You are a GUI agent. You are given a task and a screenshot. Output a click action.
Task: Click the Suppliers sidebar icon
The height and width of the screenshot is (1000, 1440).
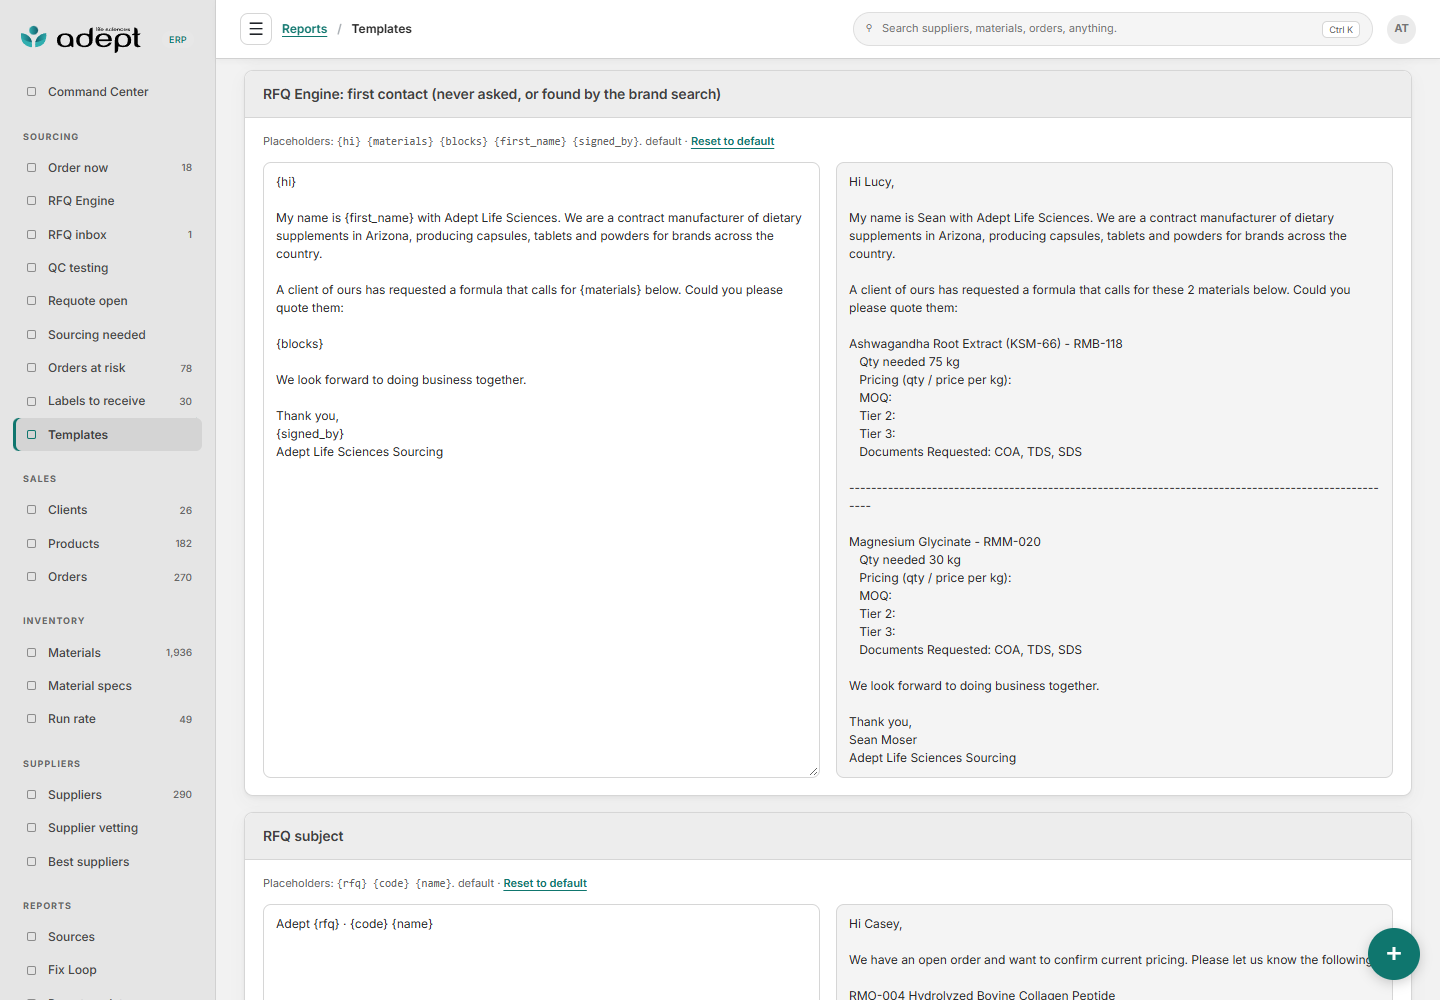pyautogui.click(x=31, y=795)
